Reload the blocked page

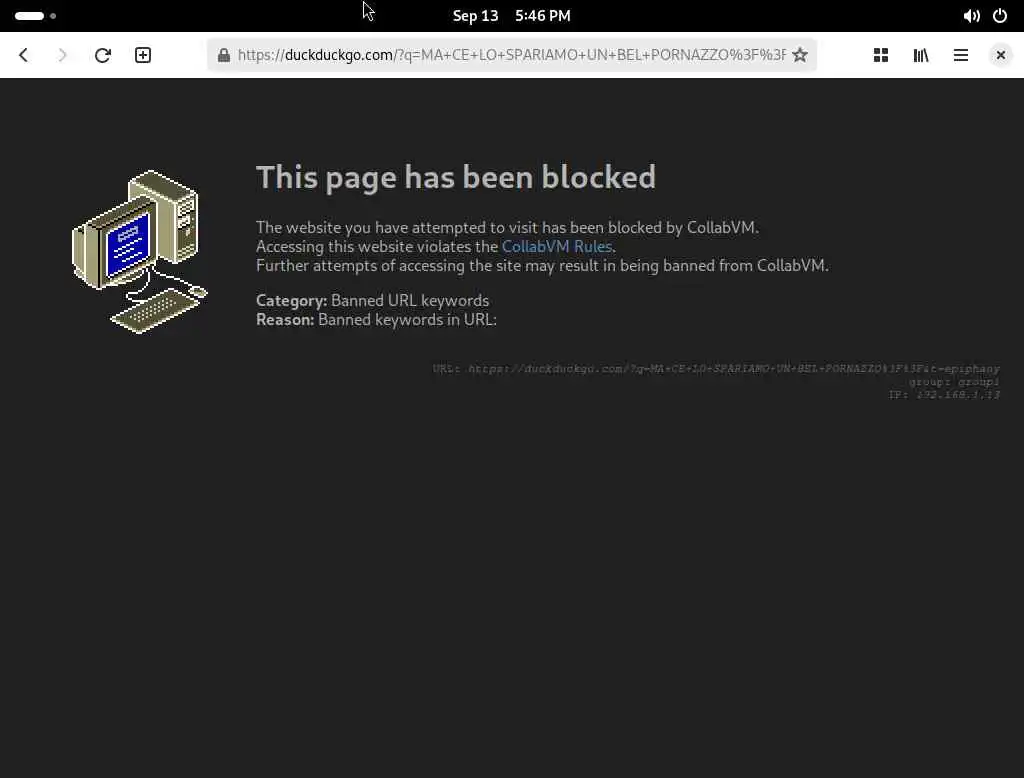103,55
